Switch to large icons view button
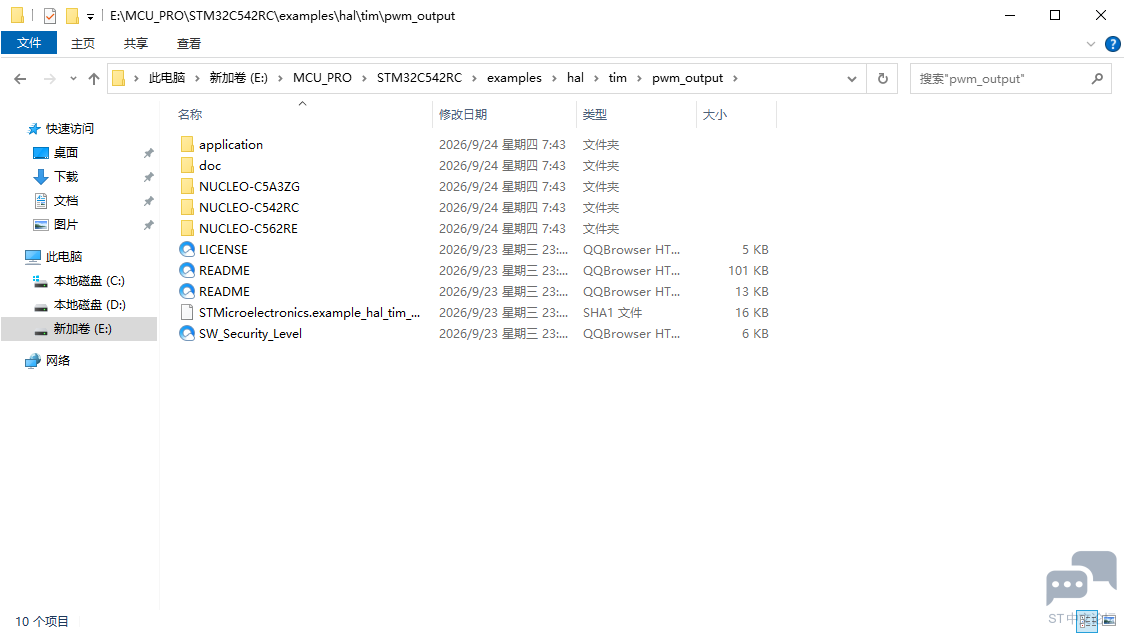Screen dimensions: 1125x634 pyautogui.click(x=1109, y=620)
